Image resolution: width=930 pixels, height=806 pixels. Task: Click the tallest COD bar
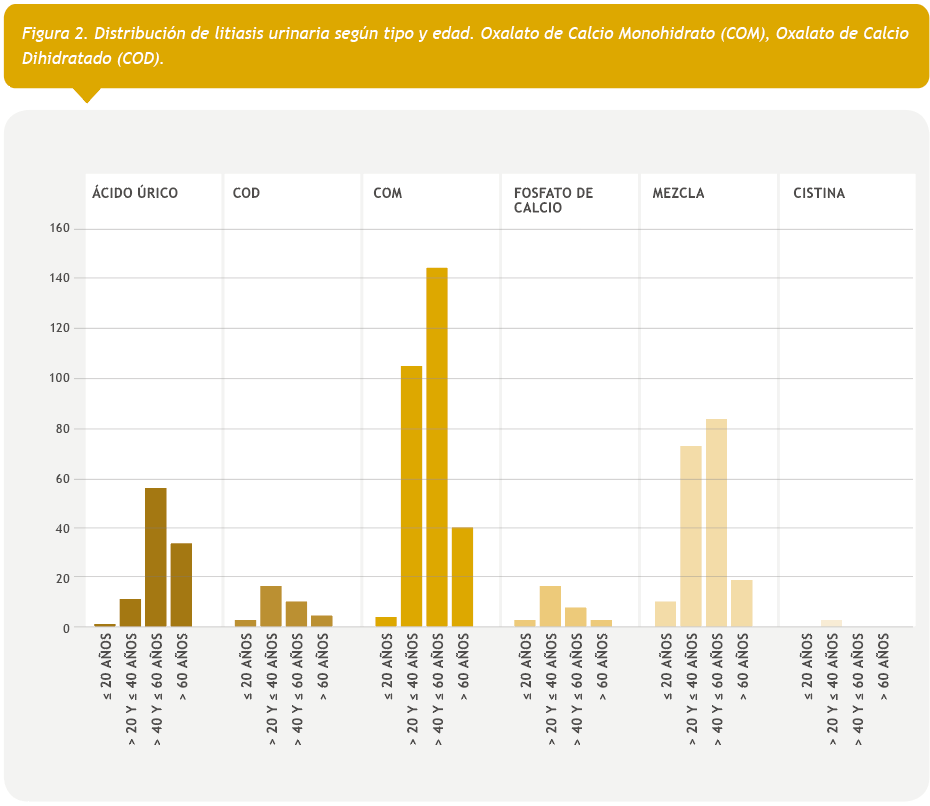tap(270, 607)
